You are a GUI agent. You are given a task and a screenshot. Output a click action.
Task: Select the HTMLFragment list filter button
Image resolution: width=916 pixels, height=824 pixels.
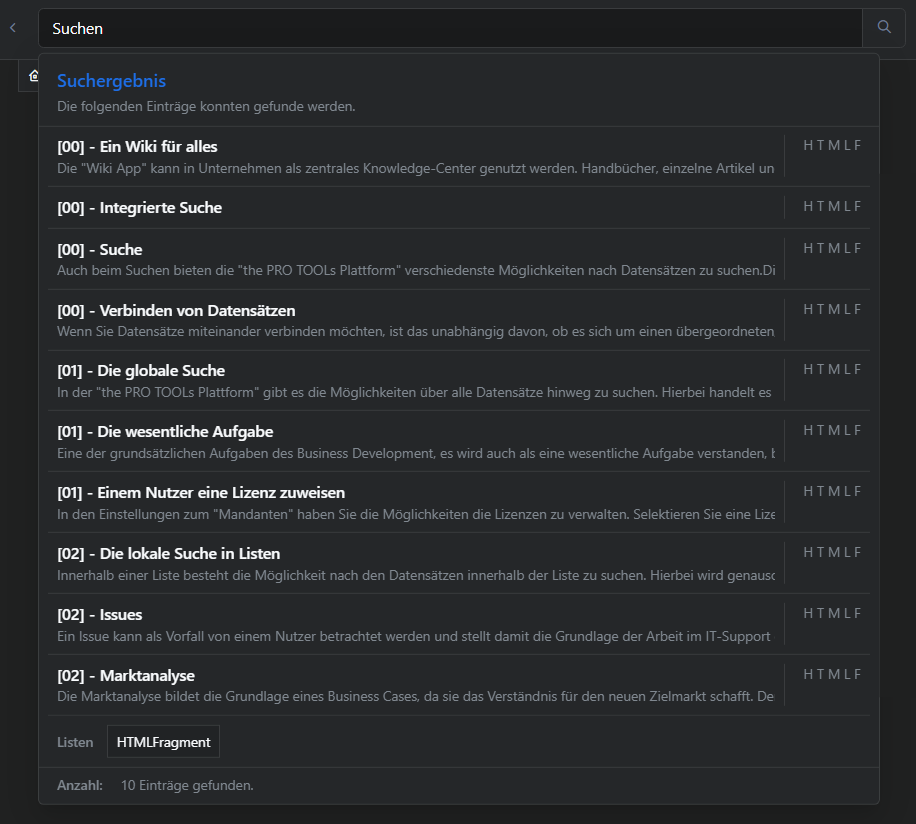pos(163,742)
